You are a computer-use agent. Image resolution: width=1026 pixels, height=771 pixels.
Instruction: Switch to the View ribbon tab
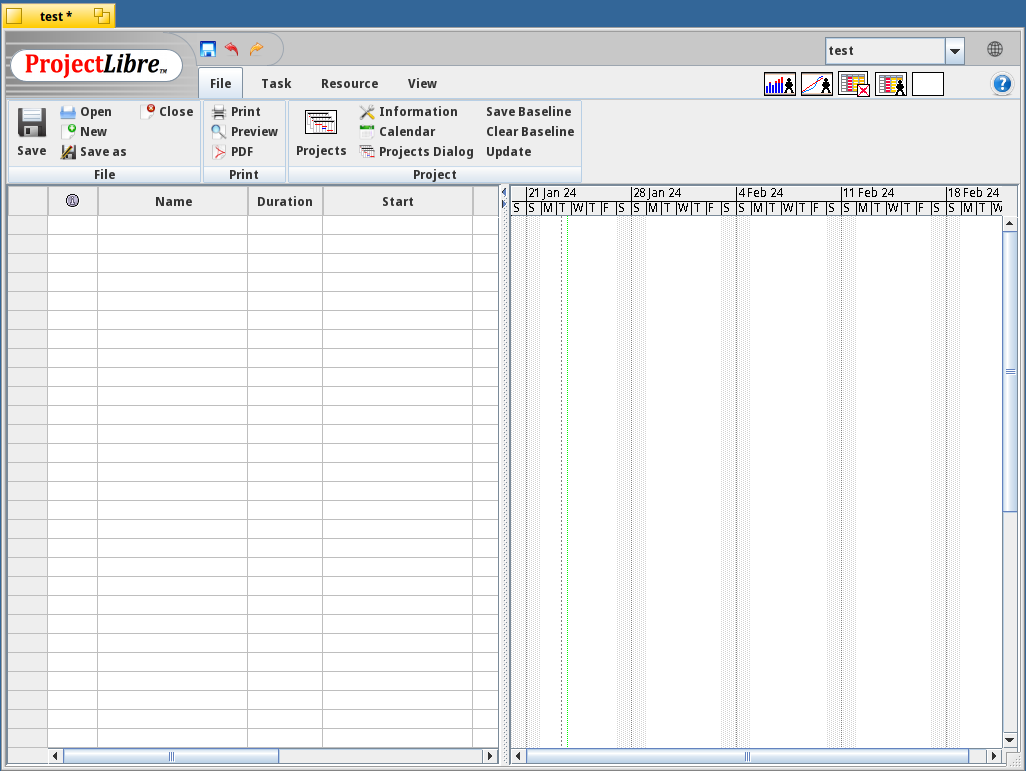click(x=422, y=83)
